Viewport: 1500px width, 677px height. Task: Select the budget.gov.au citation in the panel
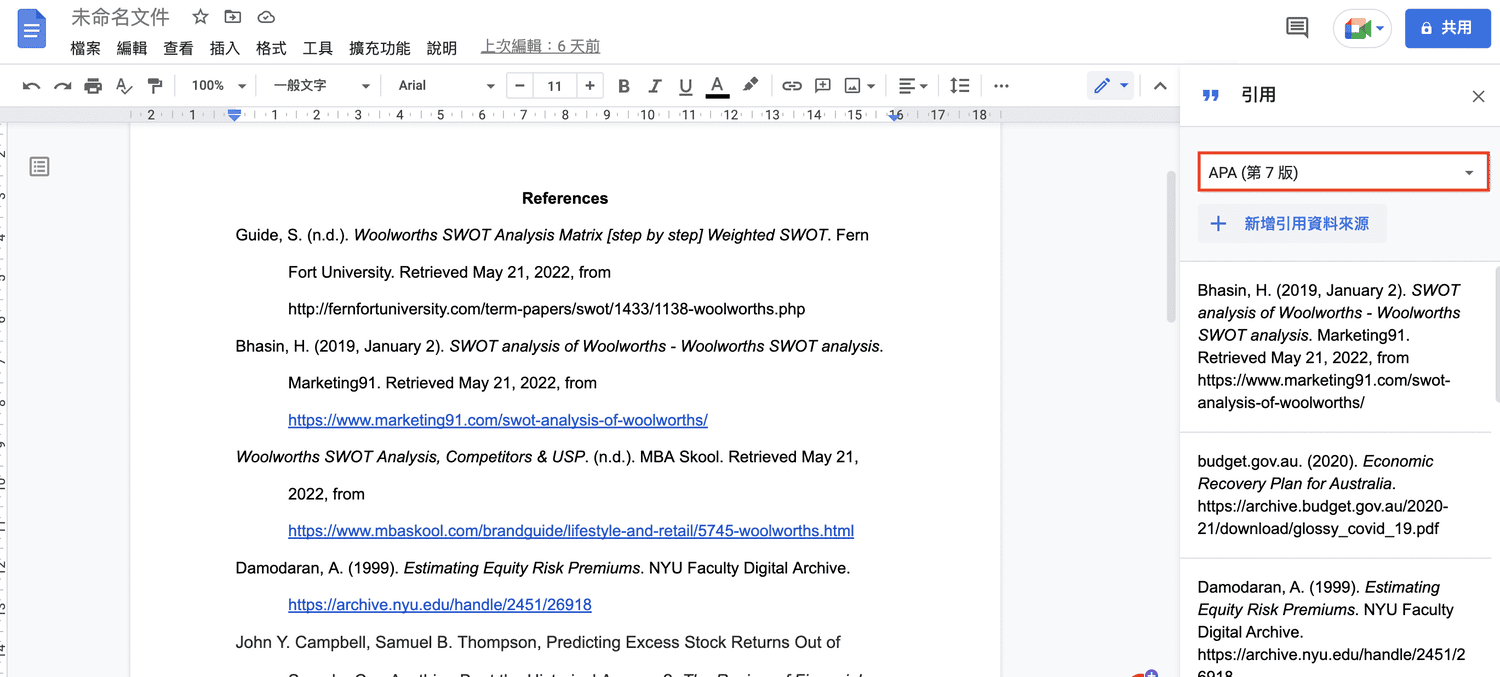[1334, 495]
